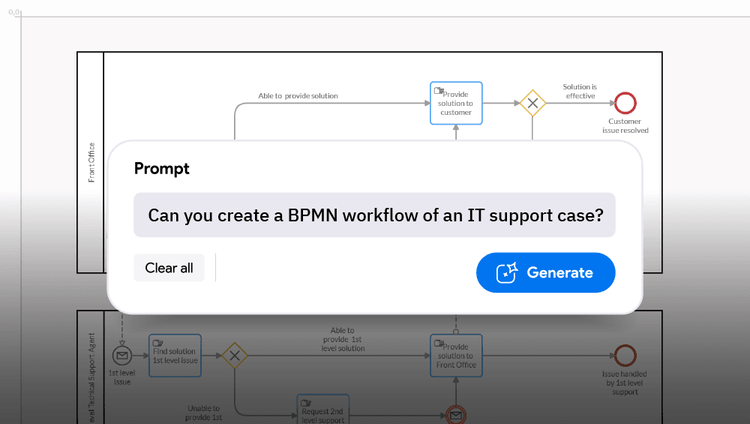Select the 1st level issue message start event
Viewport: 750px width, 424px height.
122,355
